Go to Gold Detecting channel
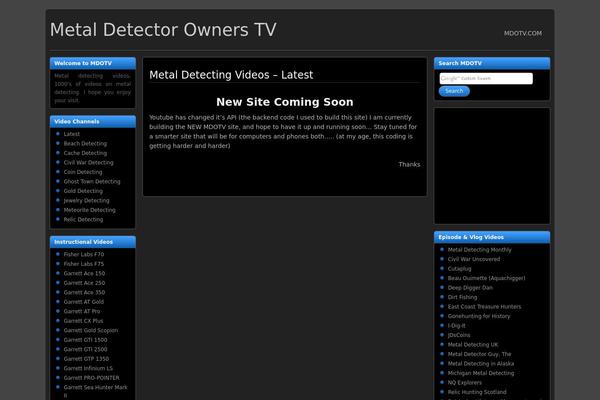The image size is (600, 400). pyautogui.click(x=83, y=191)
